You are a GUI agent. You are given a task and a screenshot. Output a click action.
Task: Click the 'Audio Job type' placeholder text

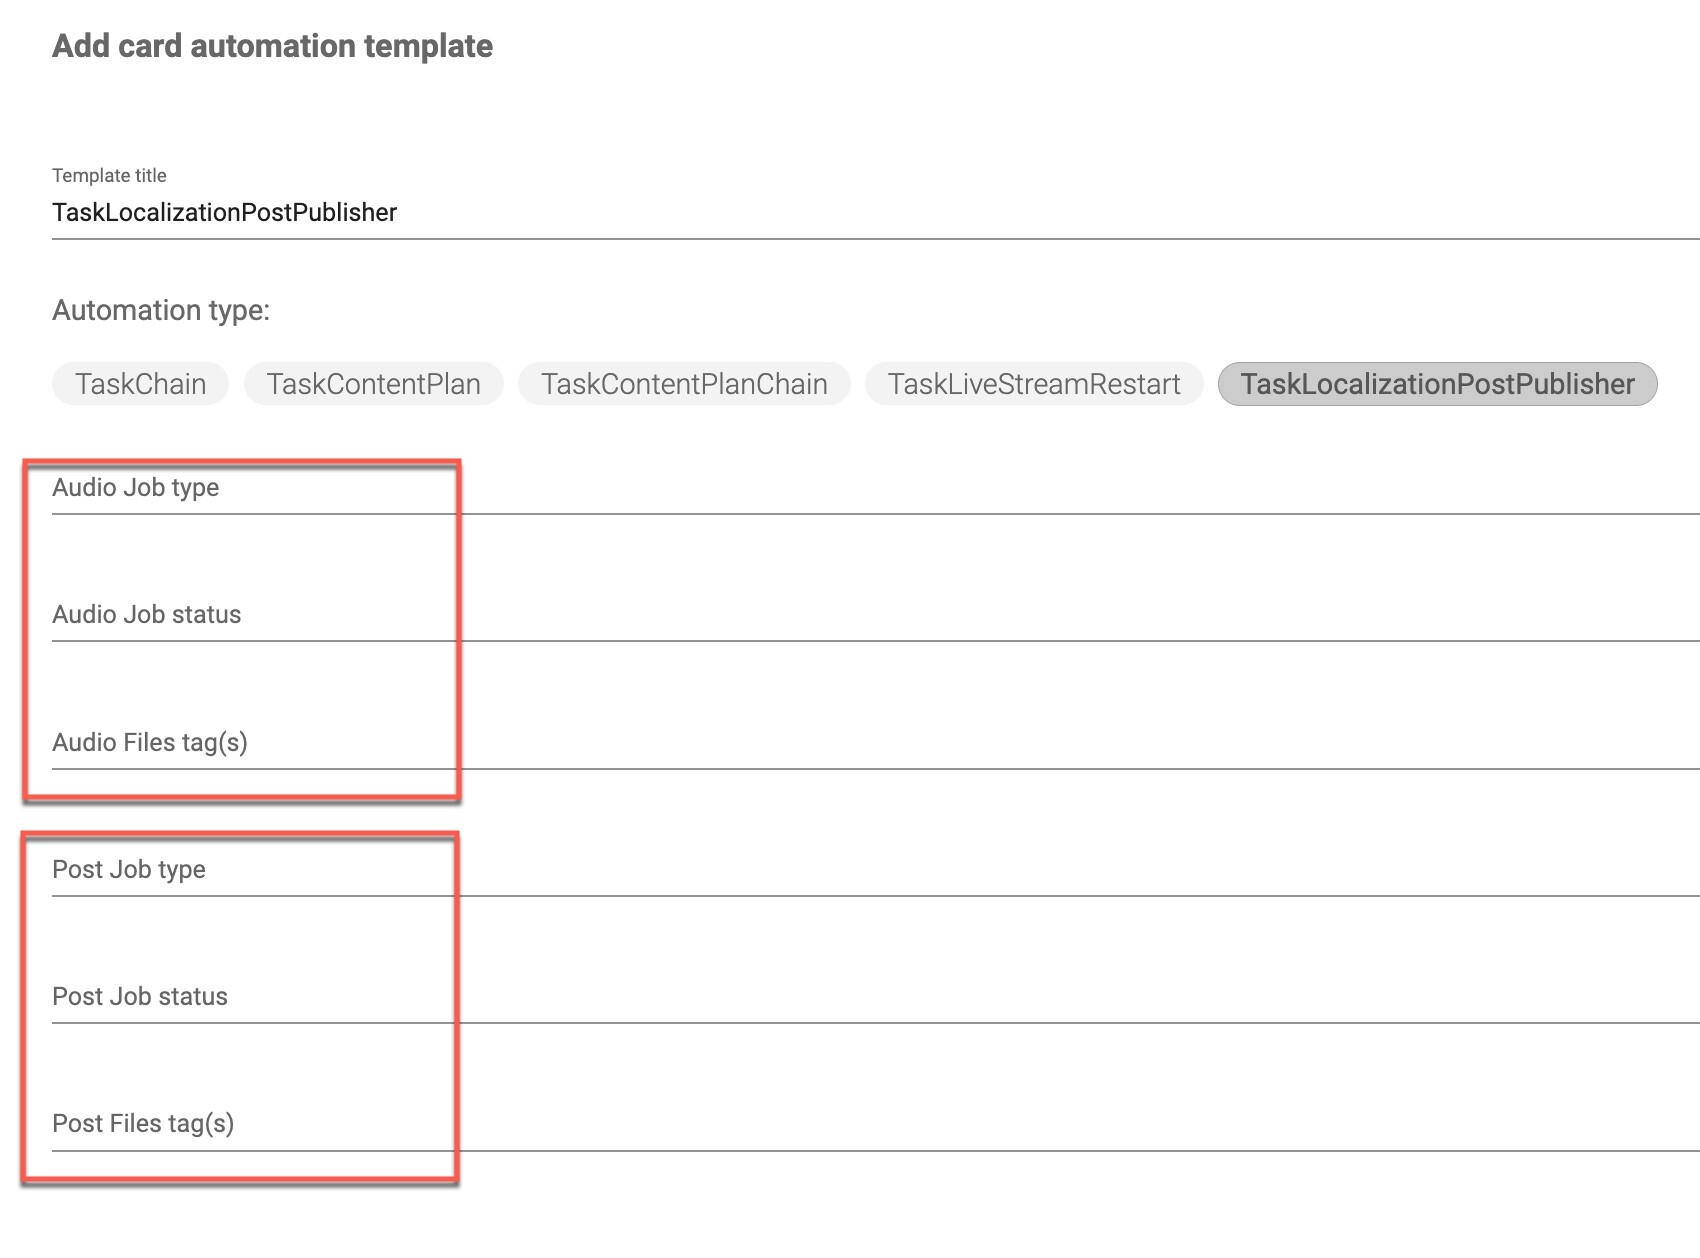coord(135,488)
